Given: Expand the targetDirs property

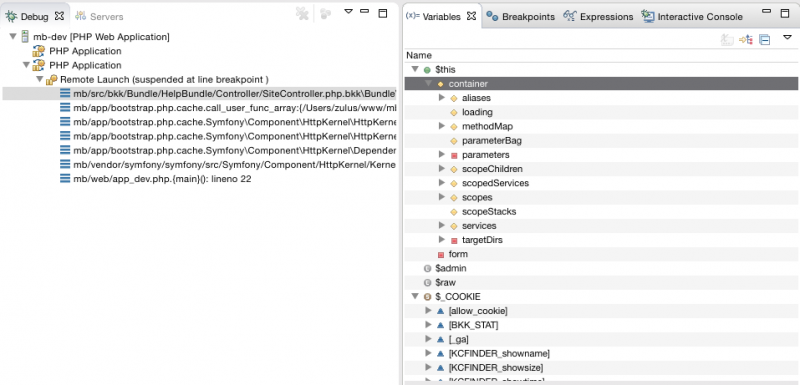Looking at the screenshot, I should 442,240.
